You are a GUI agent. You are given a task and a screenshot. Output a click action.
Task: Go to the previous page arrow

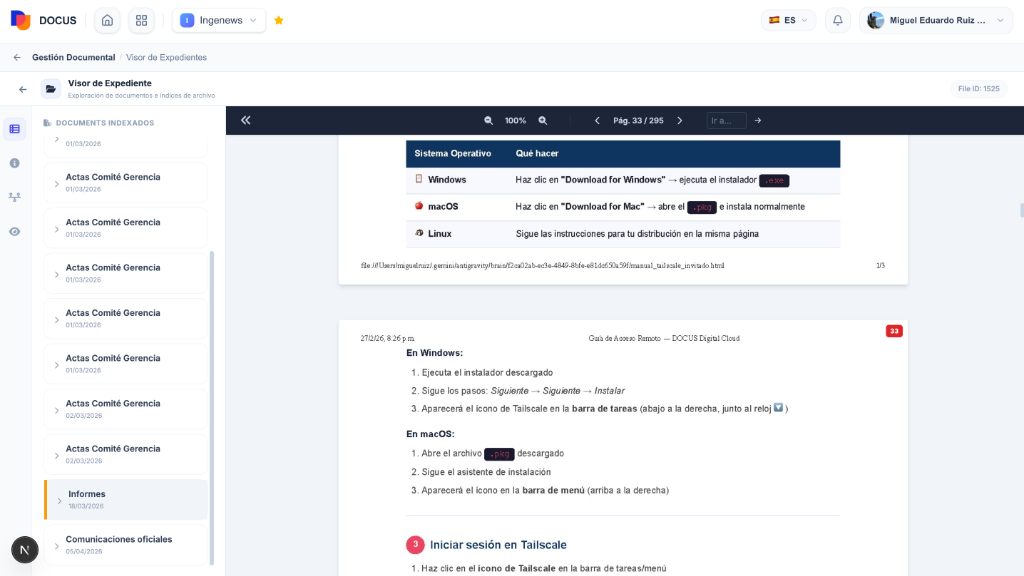pyautogui.click(x=597, y=121)
